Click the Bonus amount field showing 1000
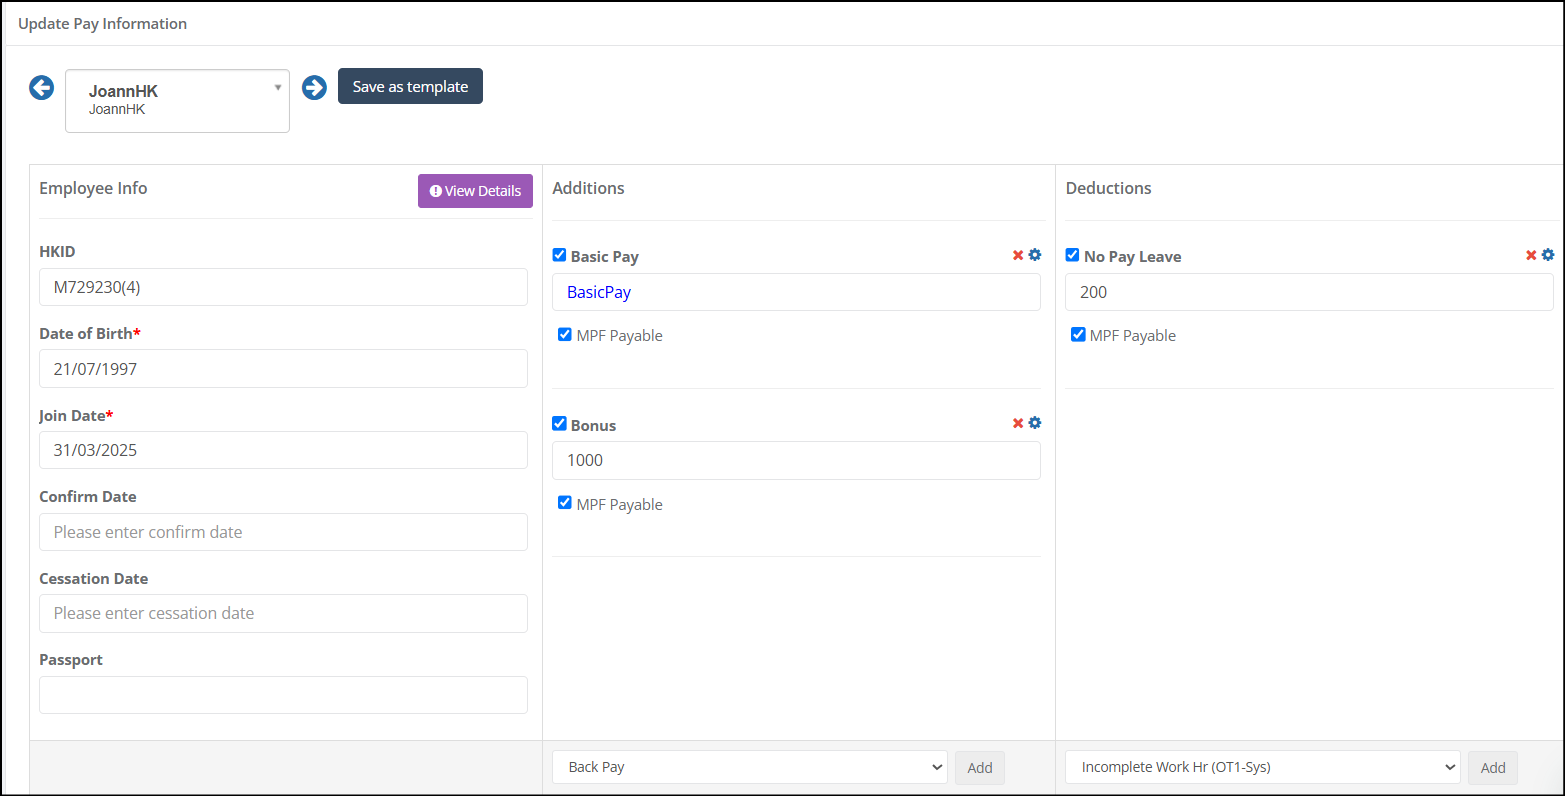The image size is (1565, 796). [796, 460]
